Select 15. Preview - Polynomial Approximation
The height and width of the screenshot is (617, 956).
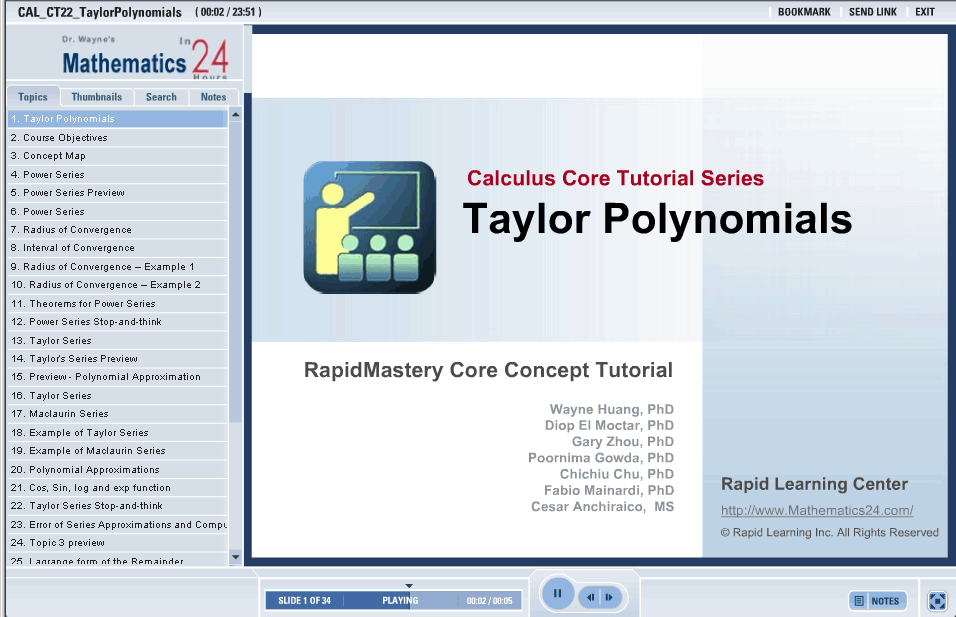[x=117, y=377]
